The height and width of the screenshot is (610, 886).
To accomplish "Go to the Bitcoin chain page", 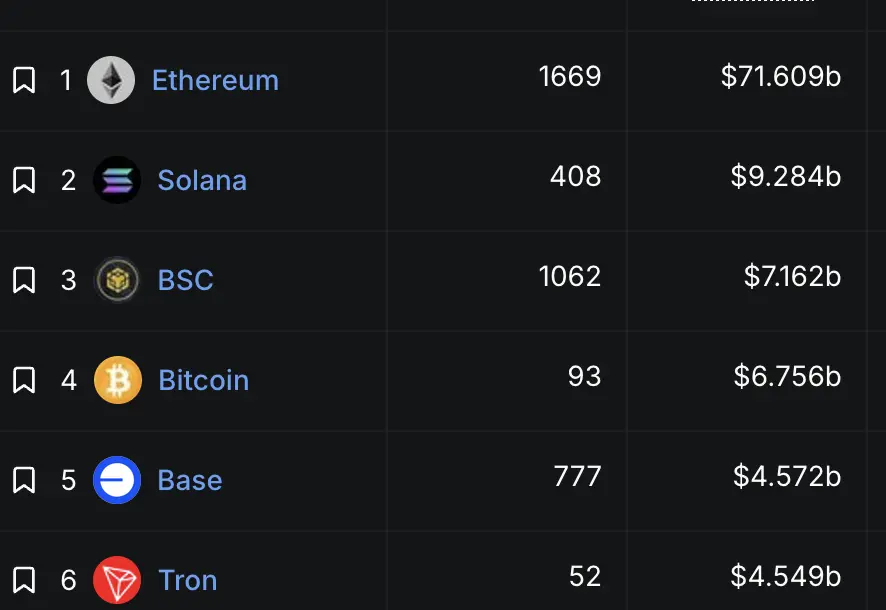I will tap(204, 380).
